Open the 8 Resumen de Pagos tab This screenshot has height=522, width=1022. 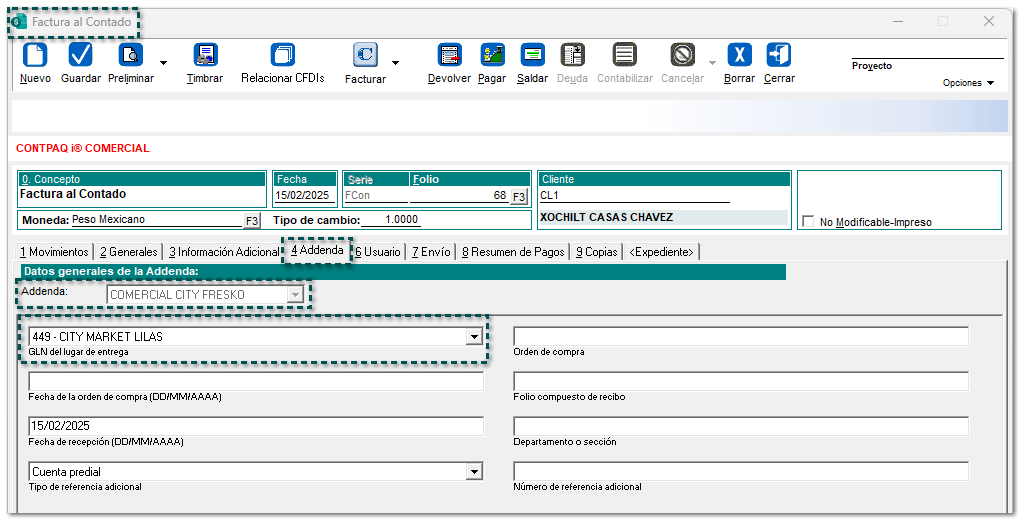[513, 252]
